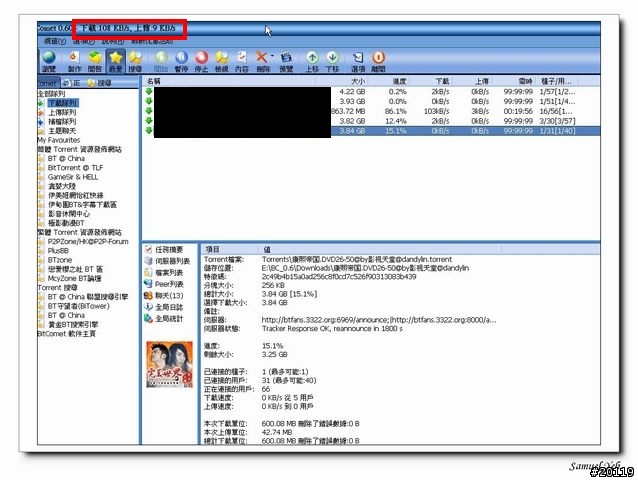
Task: Click the orange 離開 exit icon
Action: click(378, 61)
